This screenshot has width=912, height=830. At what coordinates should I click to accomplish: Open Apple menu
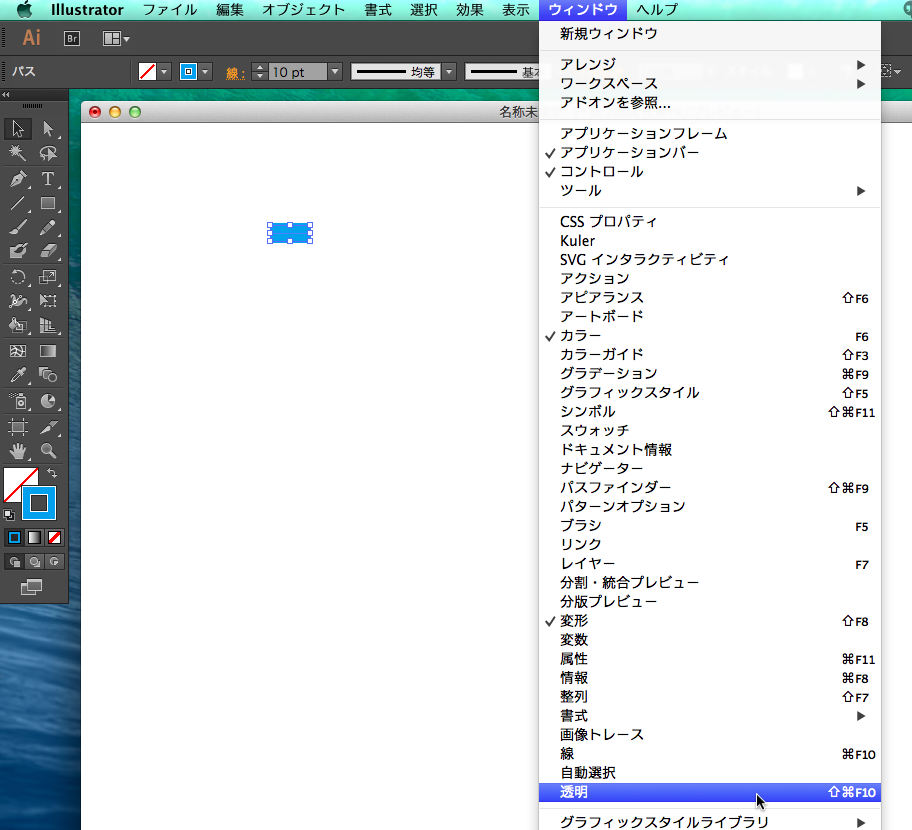pos(24,9)
